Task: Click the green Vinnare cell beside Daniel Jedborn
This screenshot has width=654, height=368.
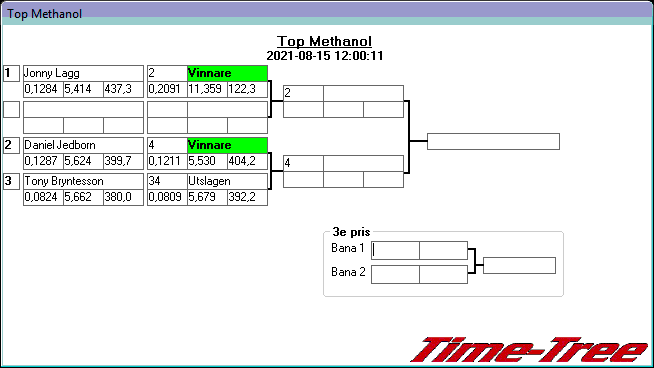Action: click(x=227, y=145)
